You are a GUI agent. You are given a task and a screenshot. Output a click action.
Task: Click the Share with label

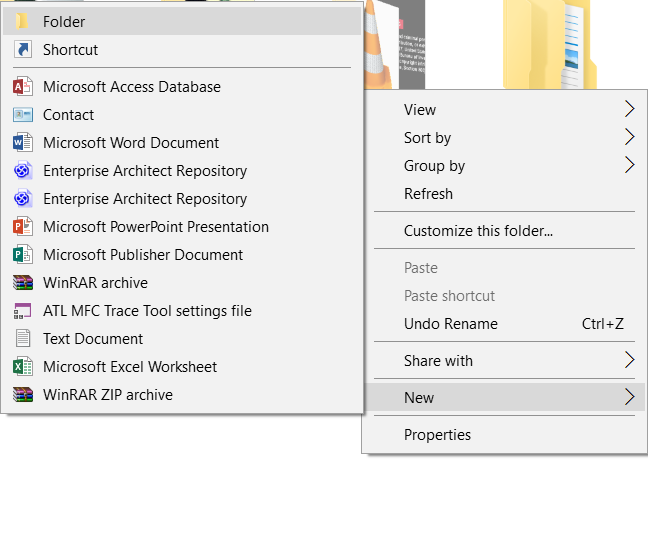[438, 361]
